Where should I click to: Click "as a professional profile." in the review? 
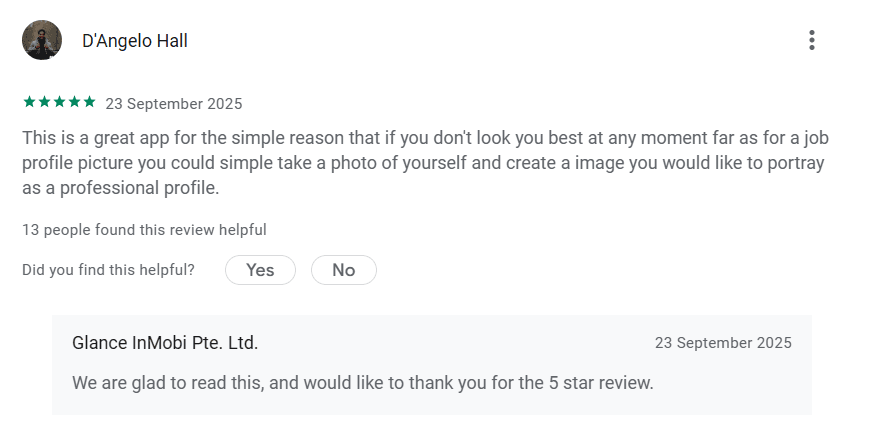[x=120, y=188]
